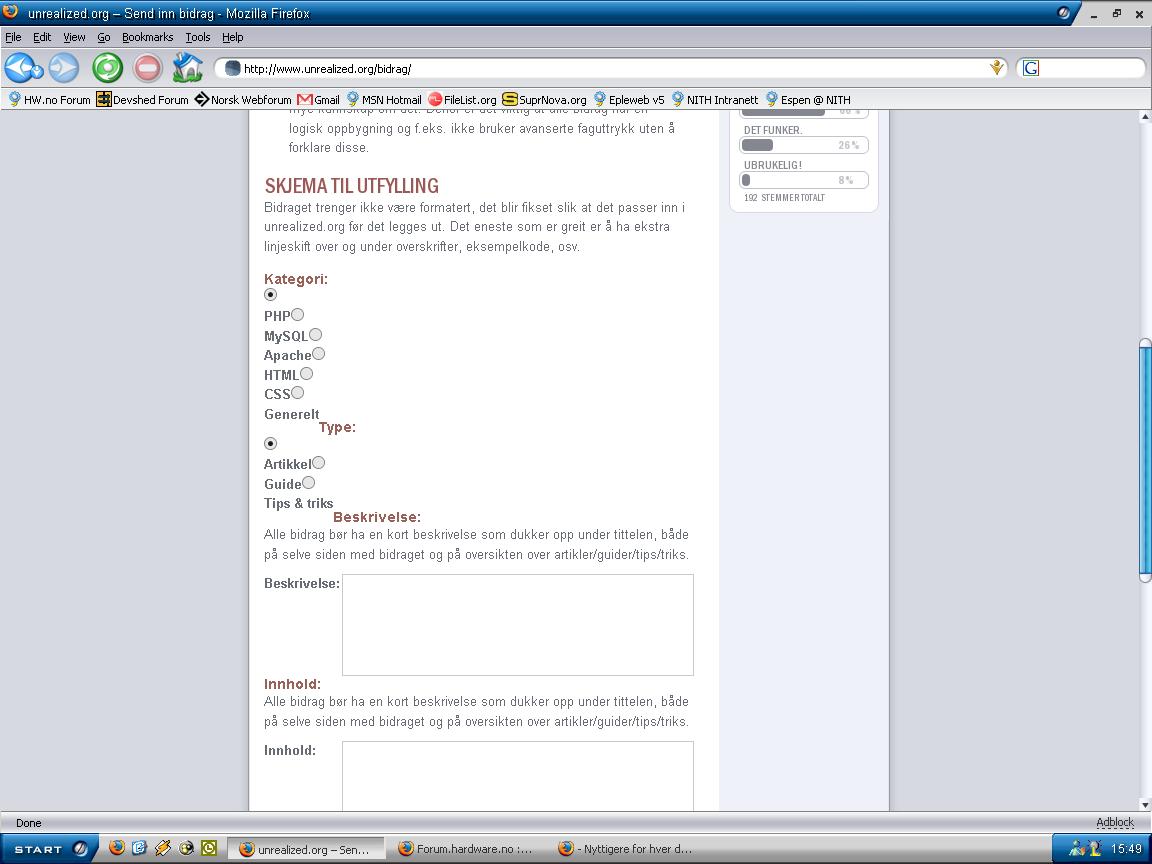Image resolution: width=1152 pixels, height=864 pixels.
Task: Open the Epleweb v5 bookmark
Action: coord(629,99)
